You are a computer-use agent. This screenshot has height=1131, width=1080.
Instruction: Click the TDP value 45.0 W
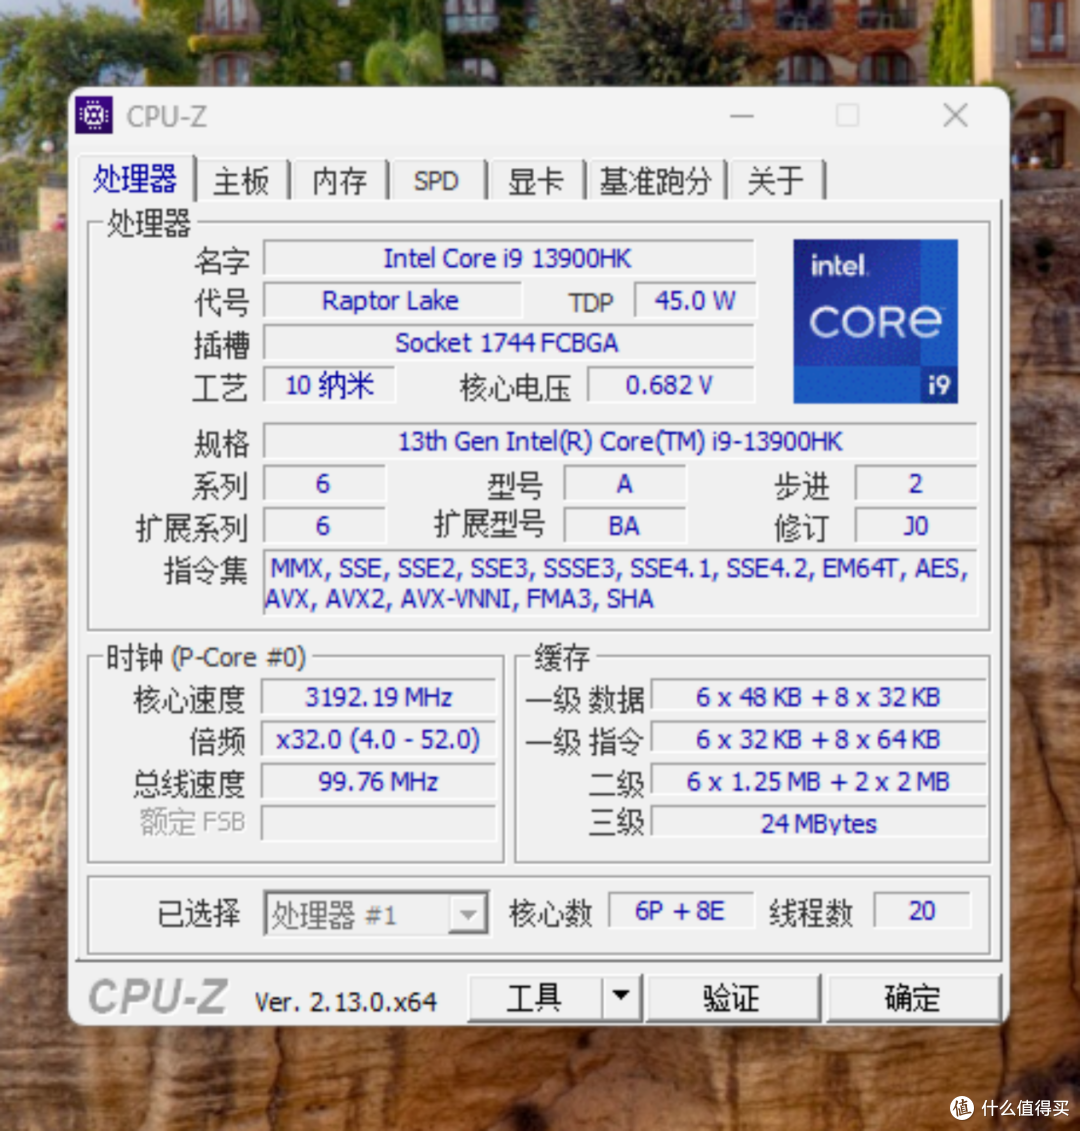[x=695, y=300]
